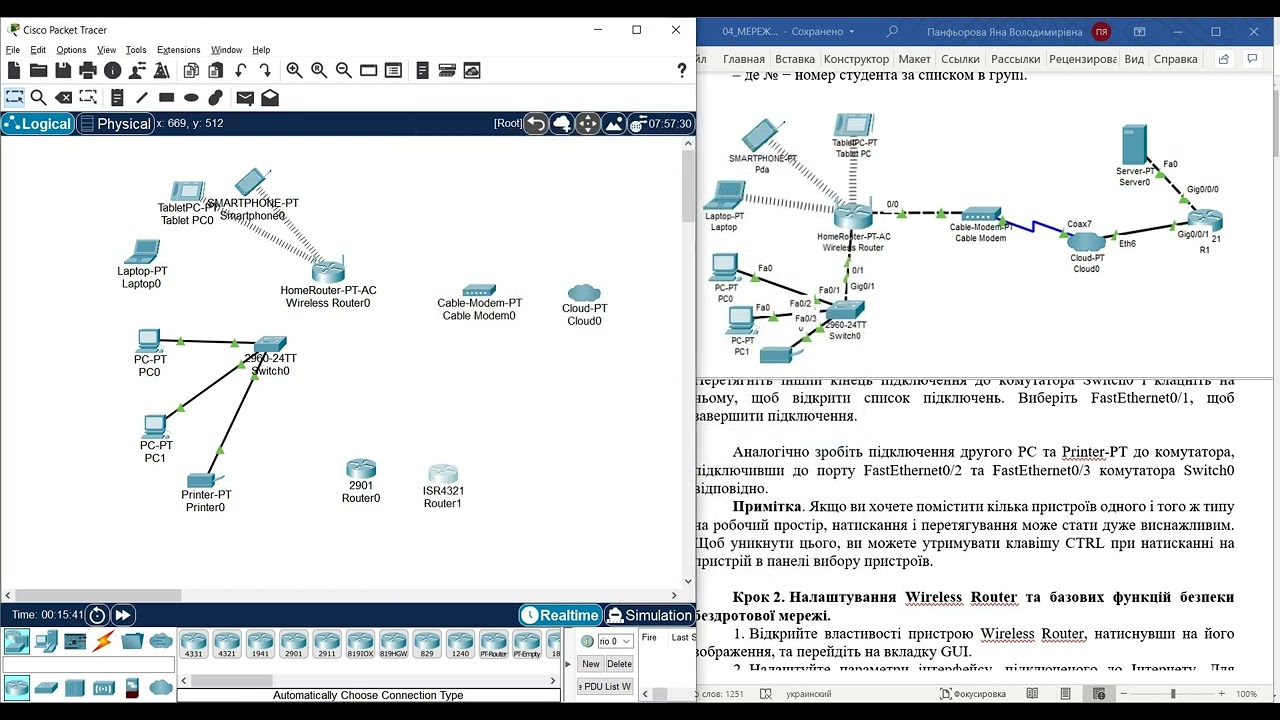The image size is (1280, 720).
Task: Click the Word zoom slider
Action: [x=1174, y=694]
